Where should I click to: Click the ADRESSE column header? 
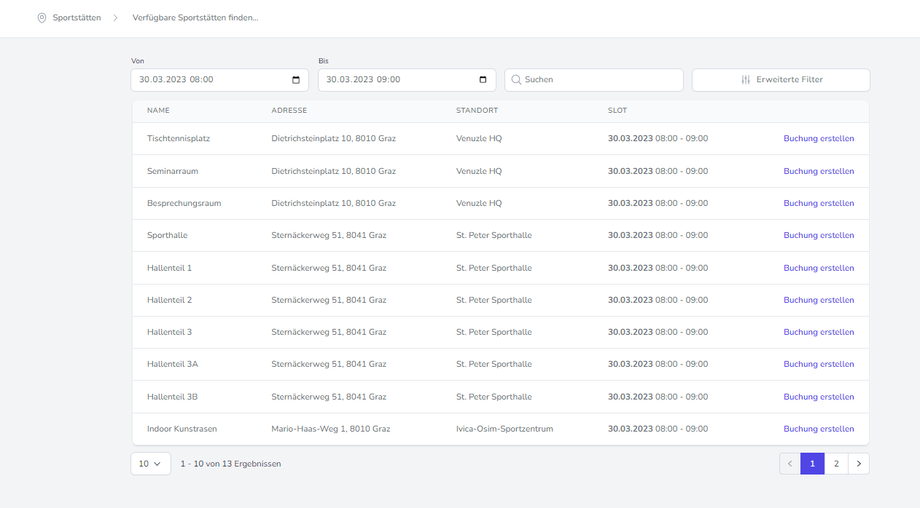(289, 110)
